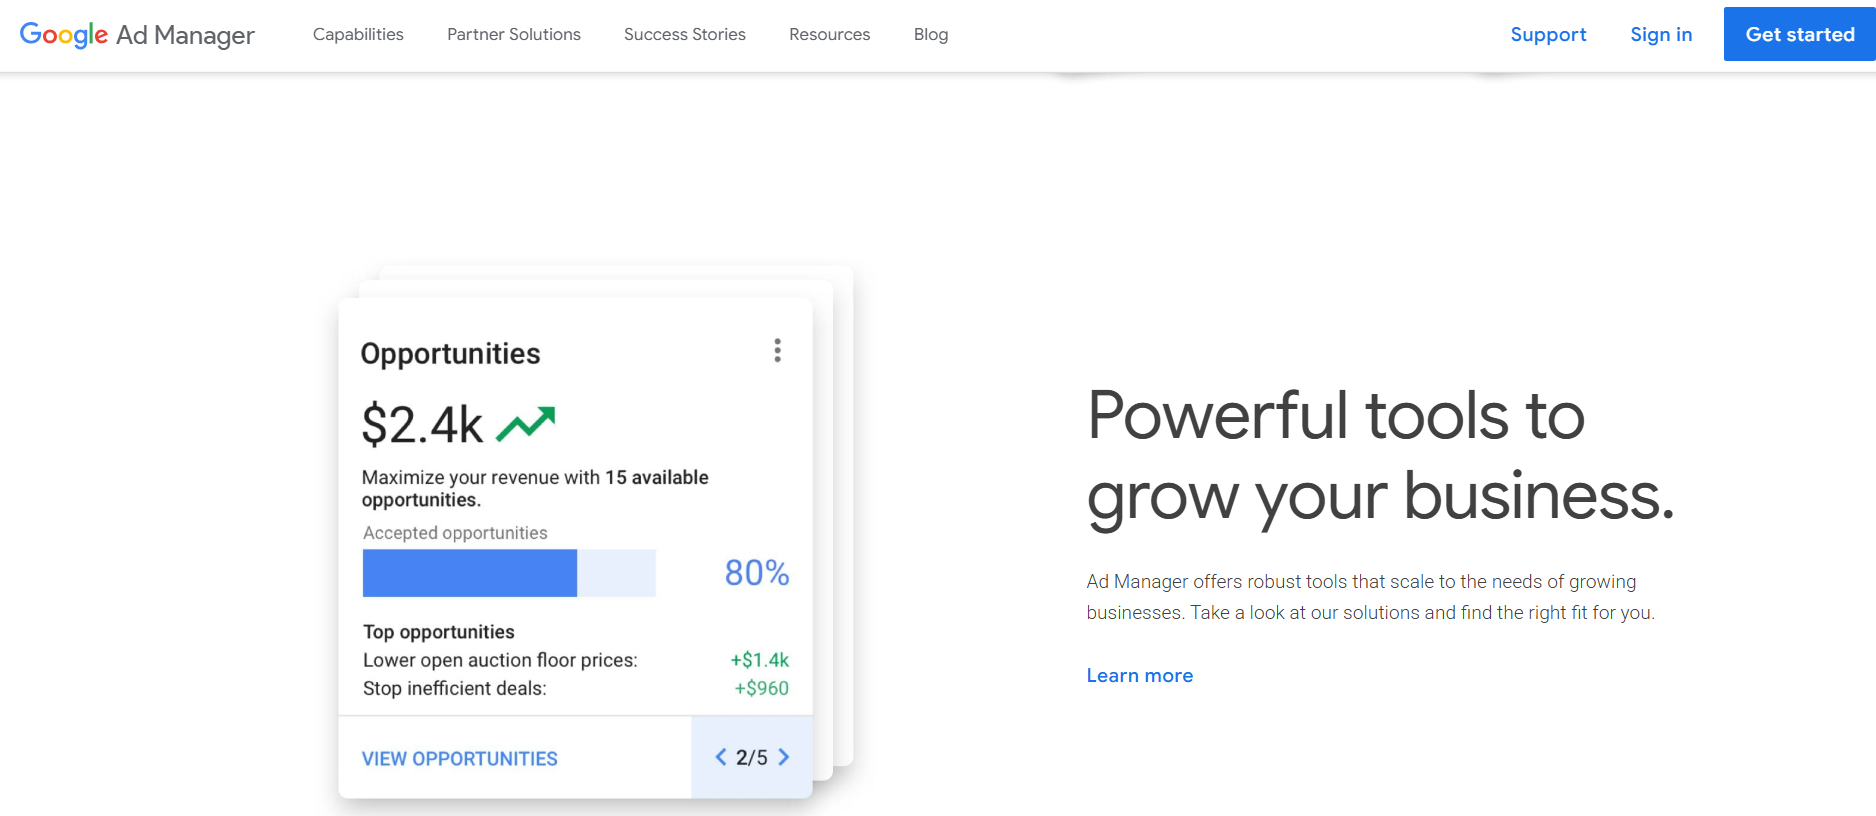Image resolution: width=1876 pixels, height=816 pixels.
Task: Visit the Blog page
Action: [931, 34]
